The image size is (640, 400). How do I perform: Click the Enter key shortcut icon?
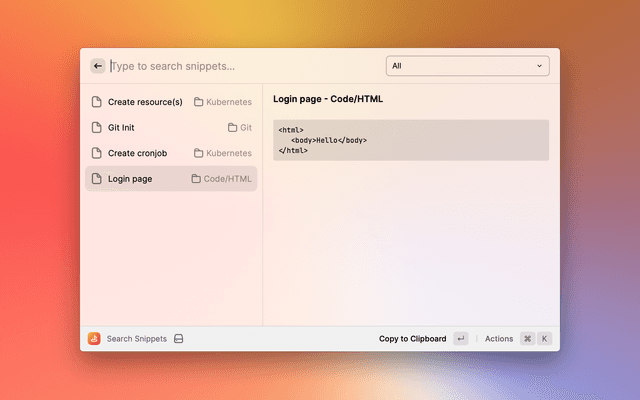coord(460,339)
